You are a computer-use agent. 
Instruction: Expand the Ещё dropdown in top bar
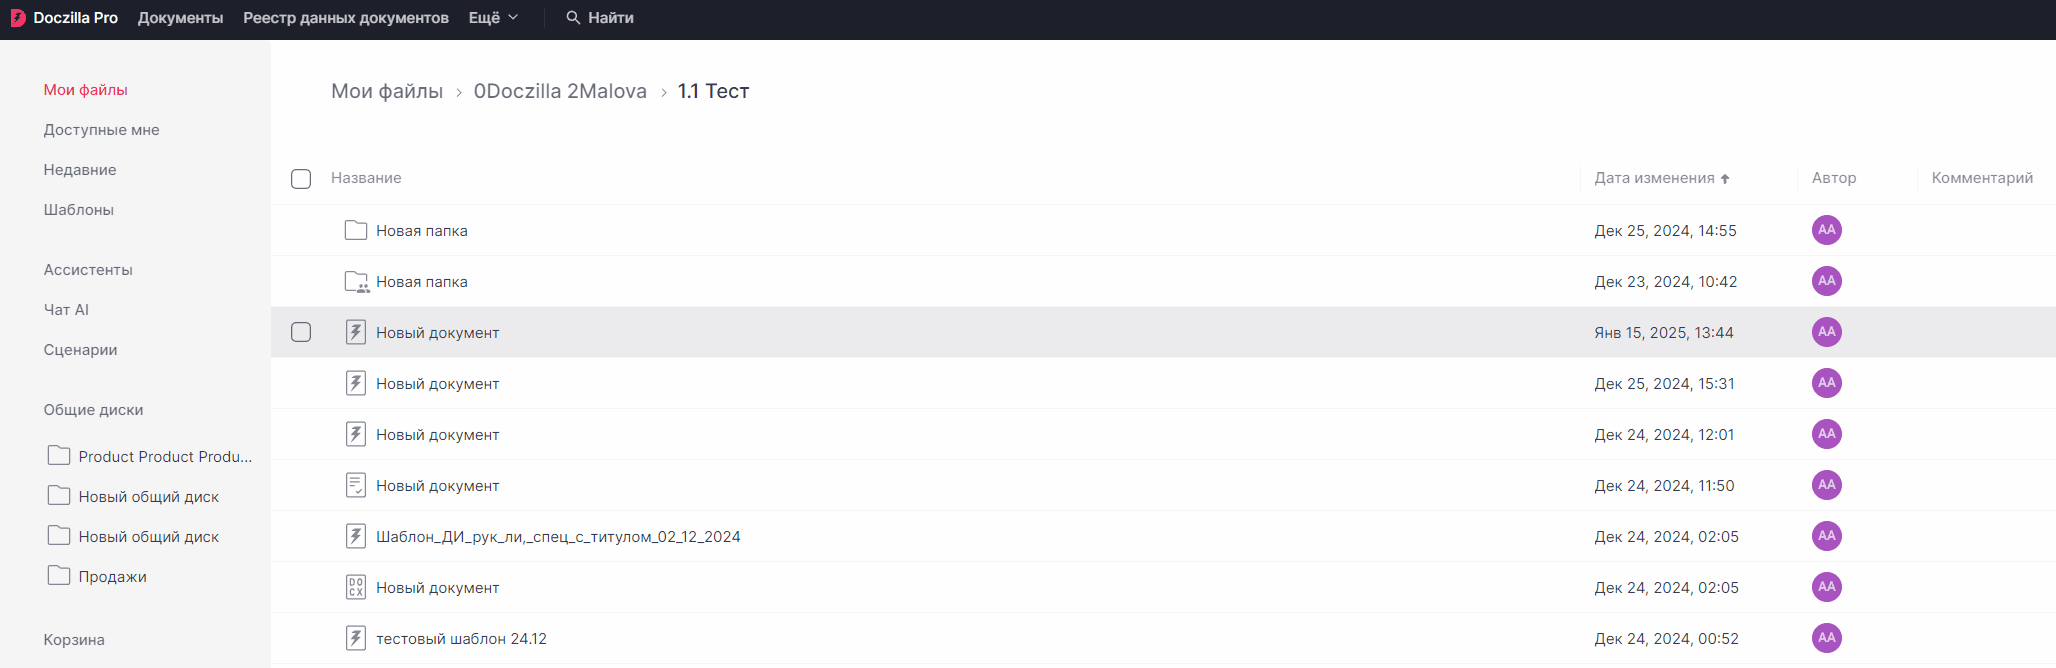point(493,18)
